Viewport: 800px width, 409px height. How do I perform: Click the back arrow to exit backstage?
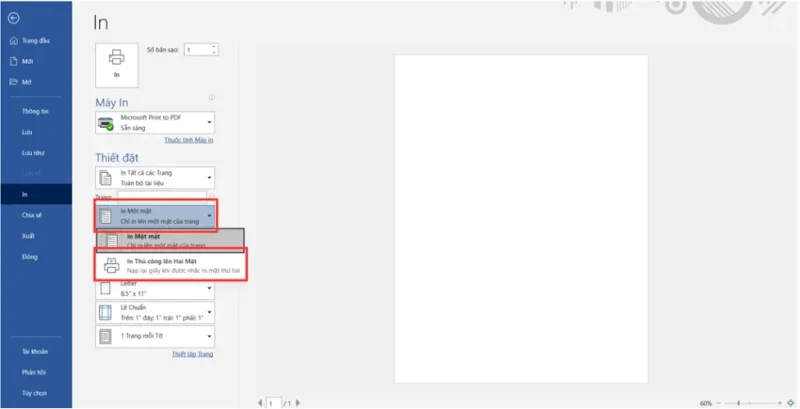click(x=13, y=18)
